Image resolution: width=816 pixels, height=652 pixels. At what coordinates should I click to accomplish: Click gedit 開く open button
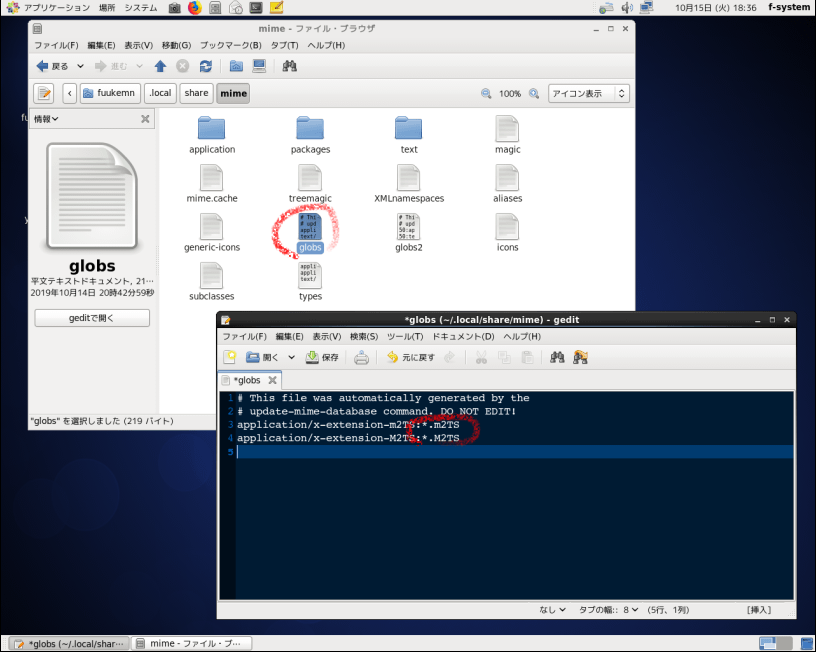263,357
